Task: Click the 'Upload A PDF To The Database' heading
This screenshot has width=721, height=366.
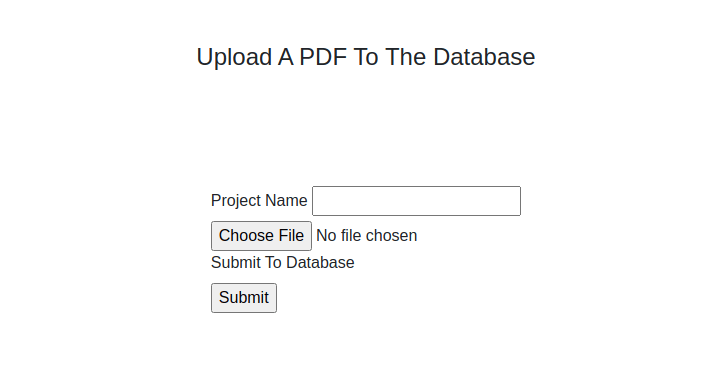Action: 366,57
